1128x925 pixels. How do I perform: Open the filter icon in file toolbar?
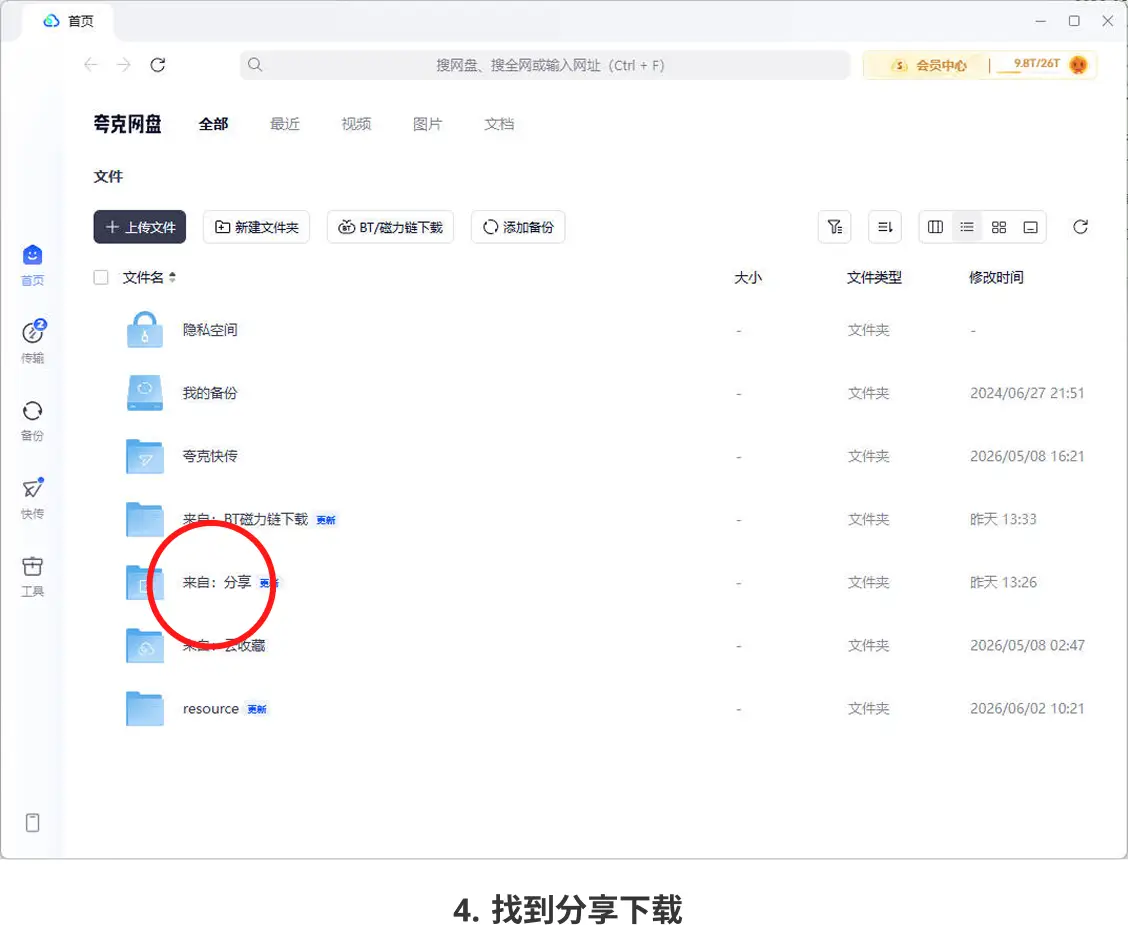(x=834, y=227)
